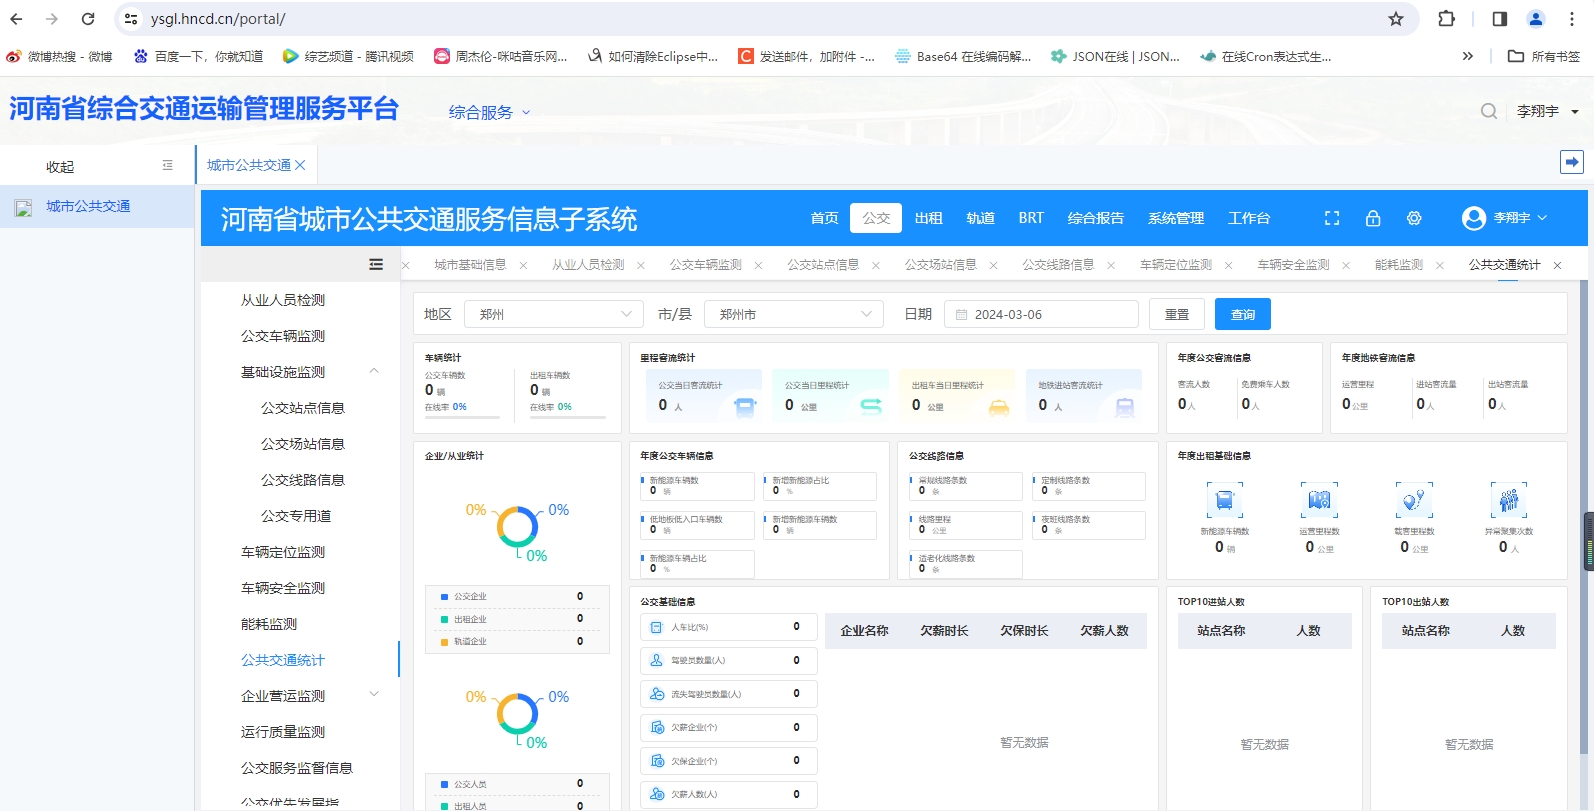Reload the page with refresh icon
This screenshot has height=811, width=1594.
(88, 19)
